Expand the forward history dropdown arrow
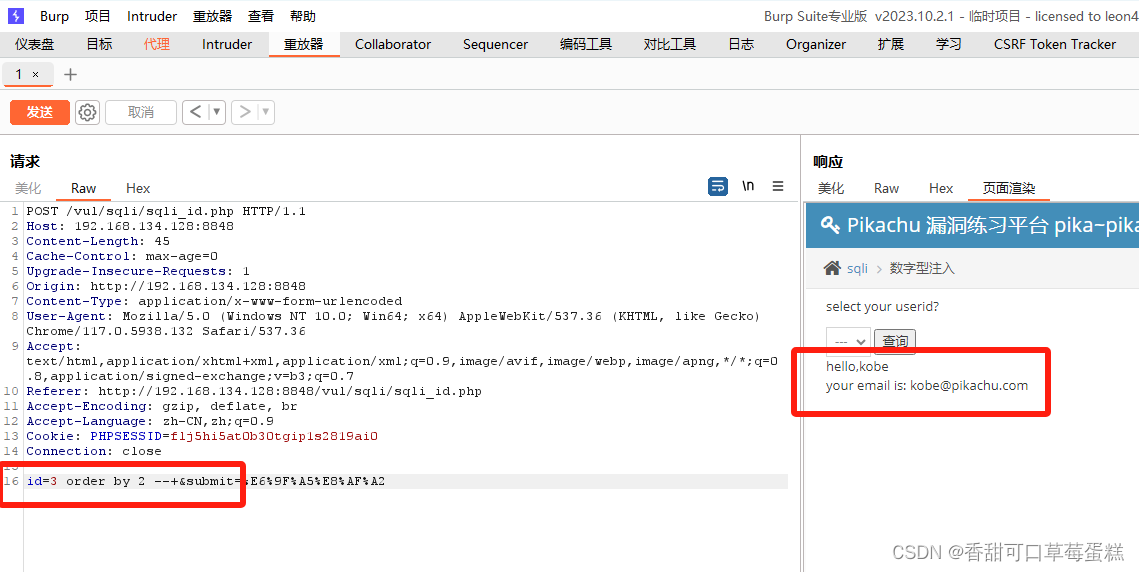1139x572 pixels. (266, 112)
